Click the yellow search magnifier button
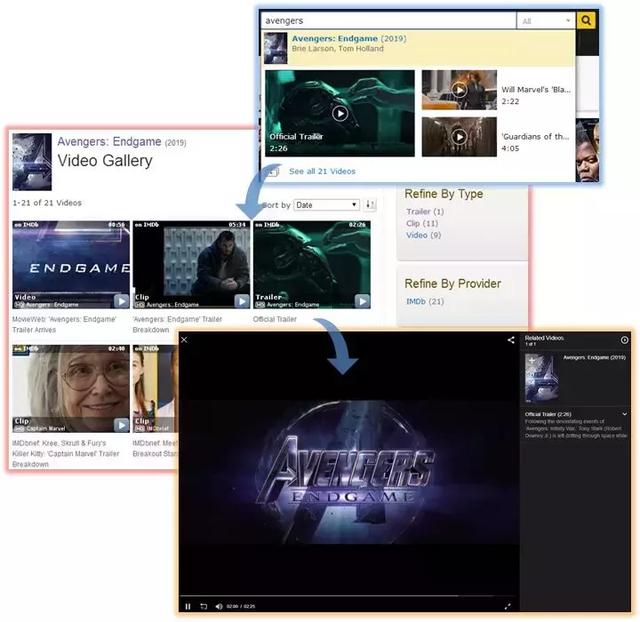Viewport: 640px width, 622px height. pyautogui.click(x=586, y=20)
